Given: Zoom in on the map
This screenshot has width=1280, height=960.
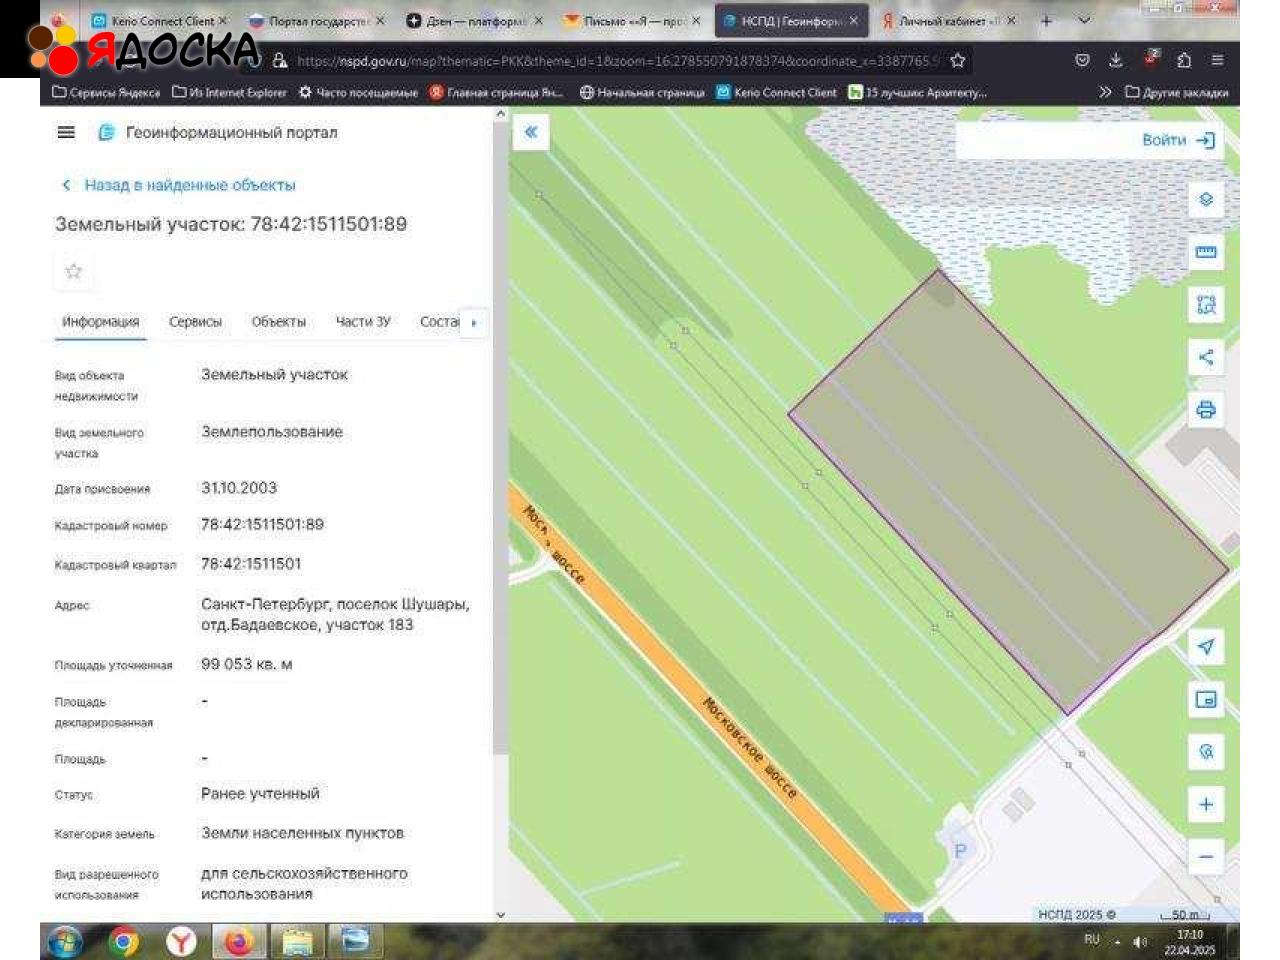Looking at the screenshot, I should point(1206,804).
